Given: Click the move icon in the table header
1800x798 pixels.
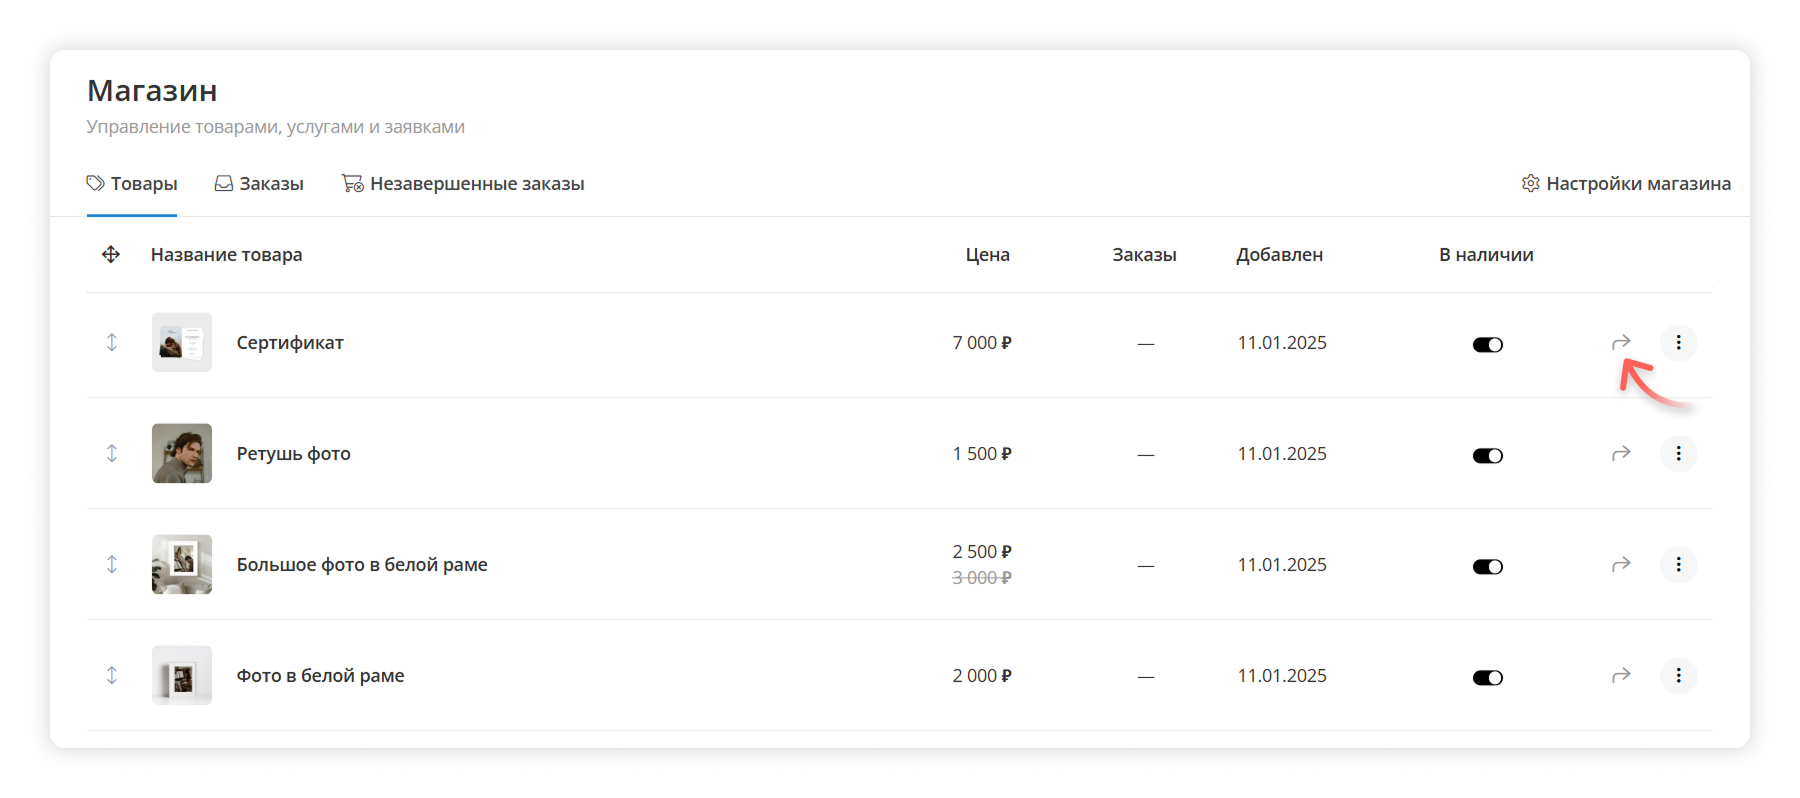Looking at the screenshot, I should pyautogui.click(x=111, y=255).
